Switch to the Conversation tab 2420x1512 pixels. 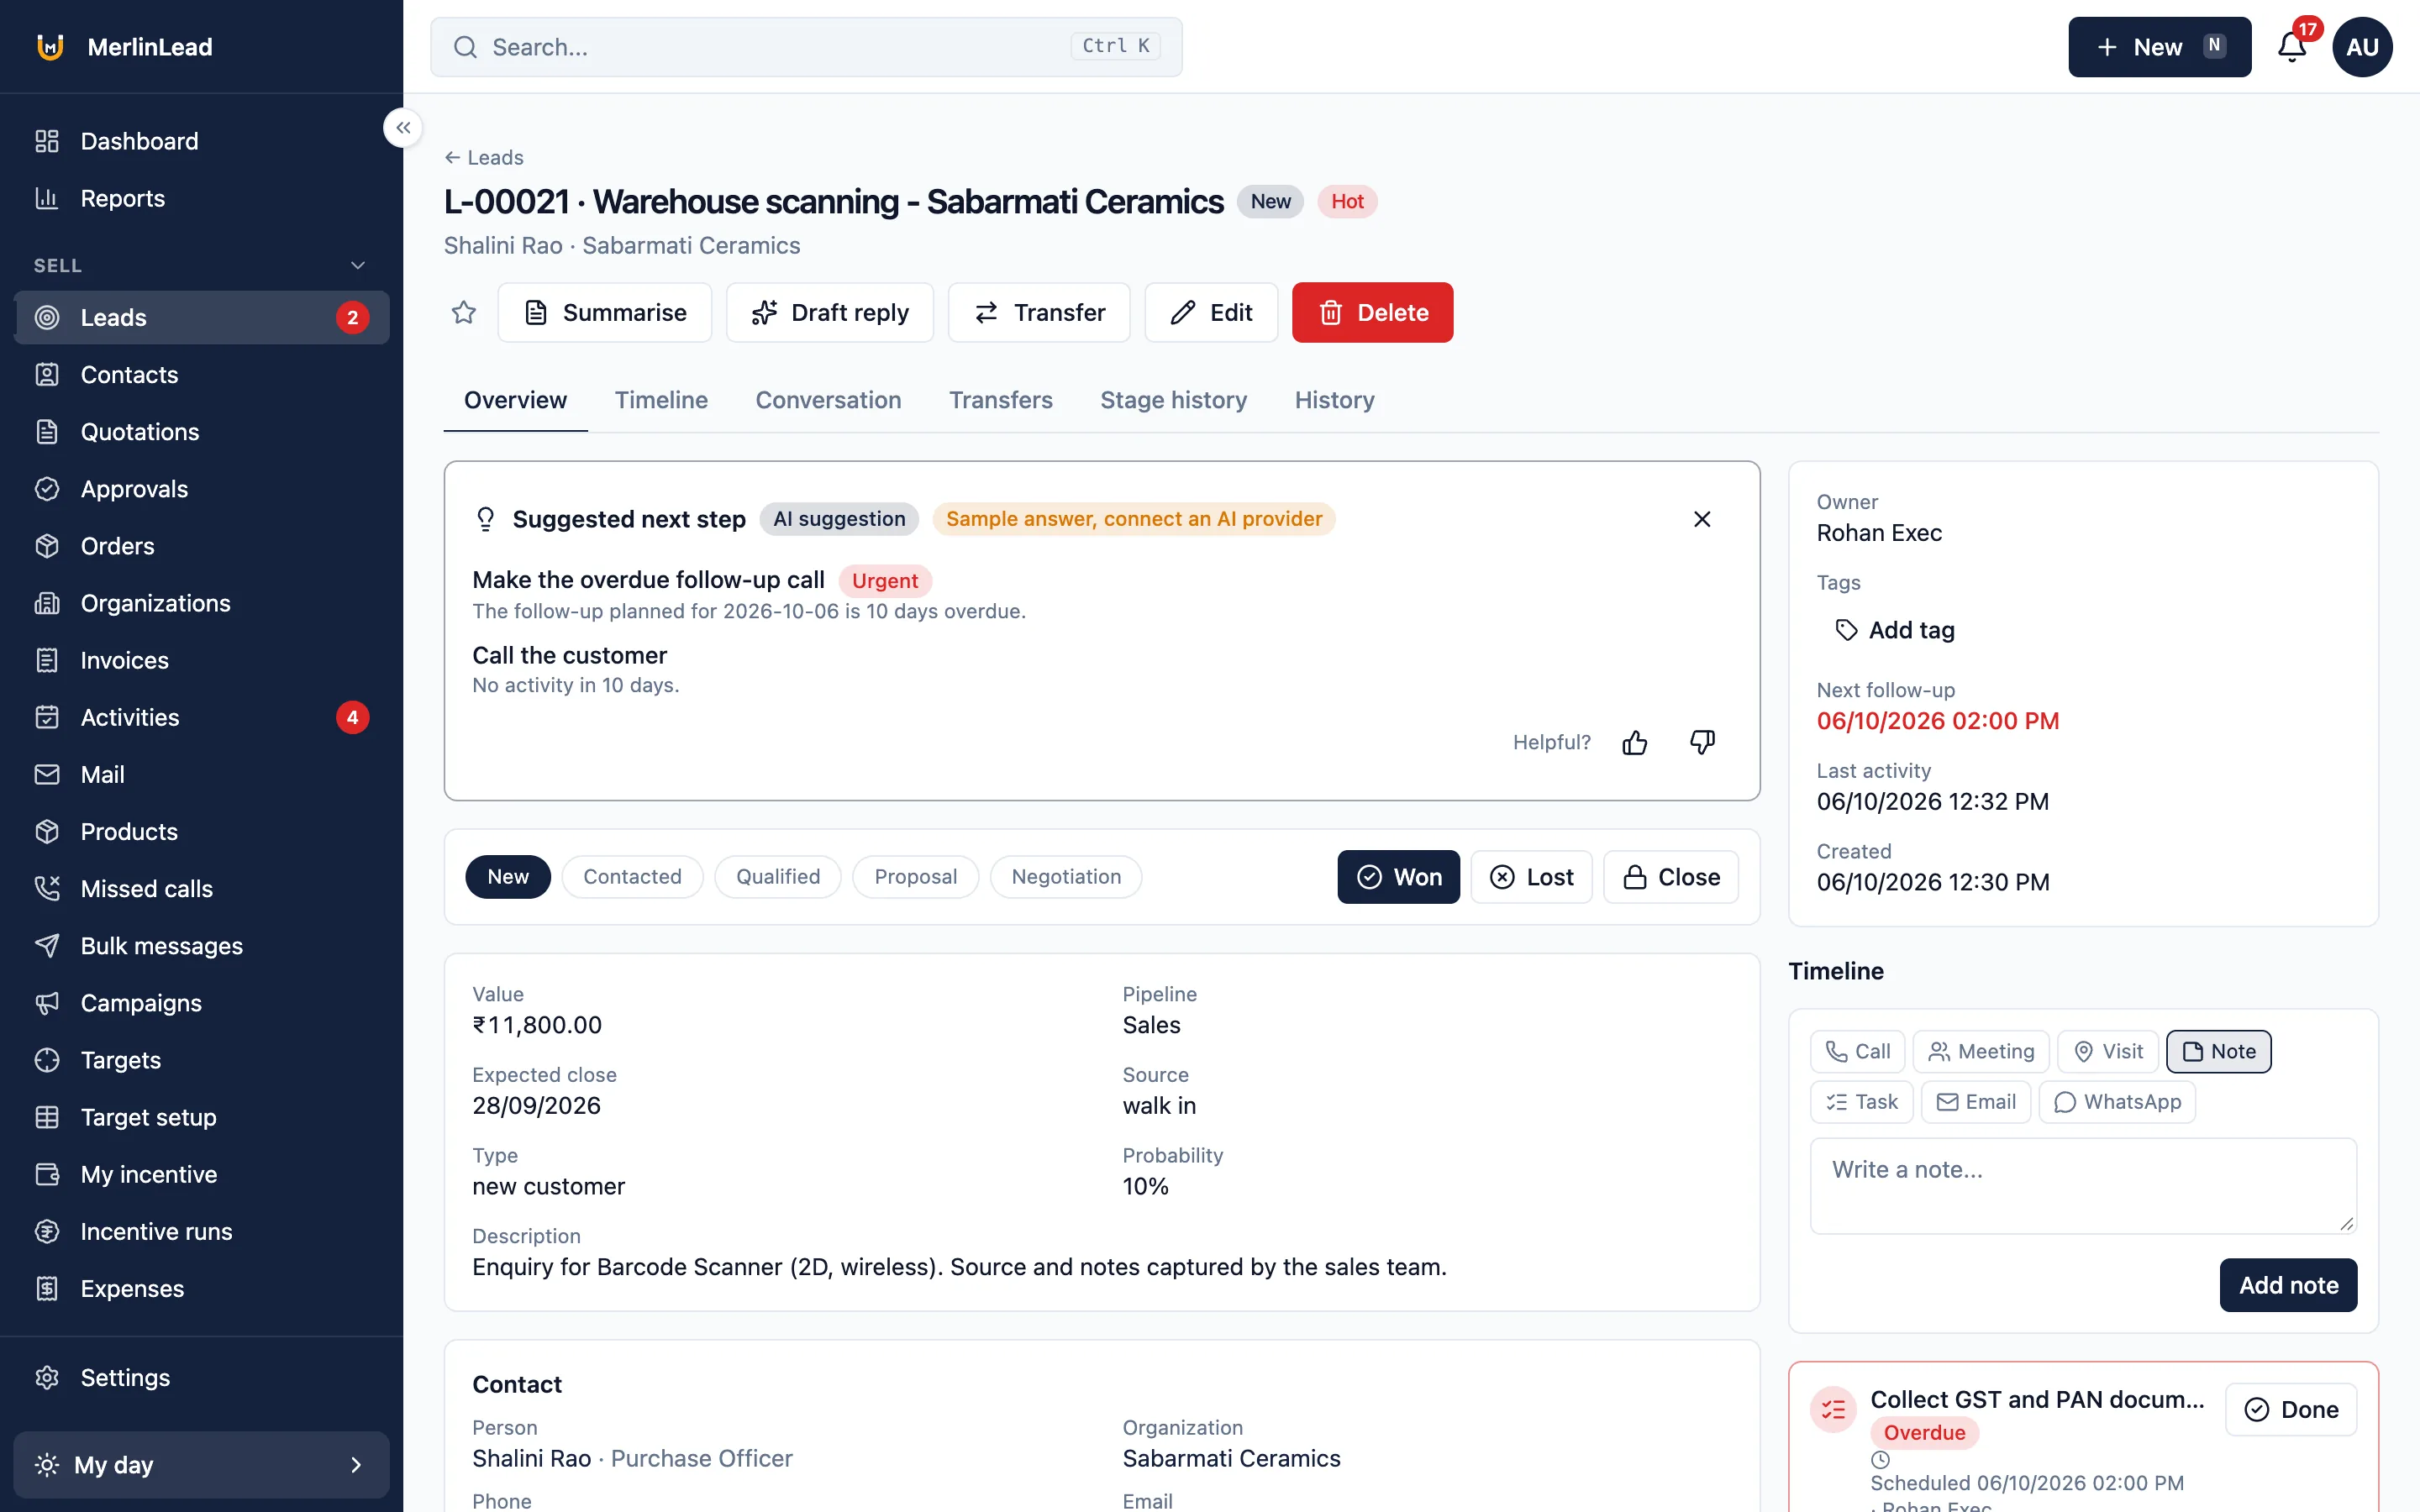(828, 400)
